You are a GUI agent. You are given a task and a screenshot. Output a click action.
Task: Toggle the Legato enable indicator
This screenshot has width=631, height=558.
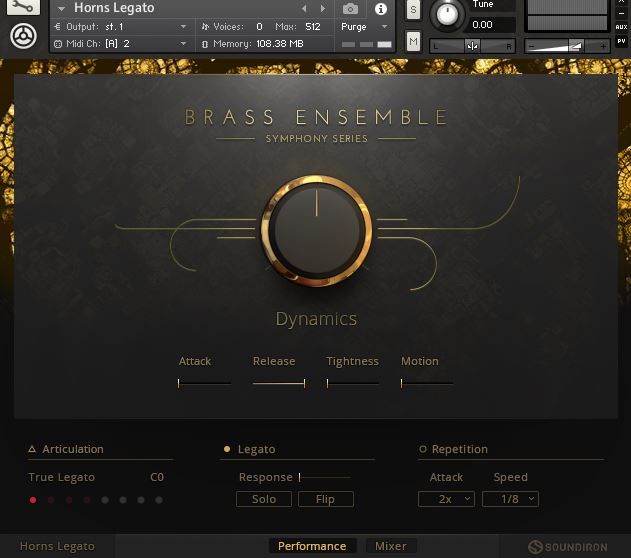pos(227,450)
